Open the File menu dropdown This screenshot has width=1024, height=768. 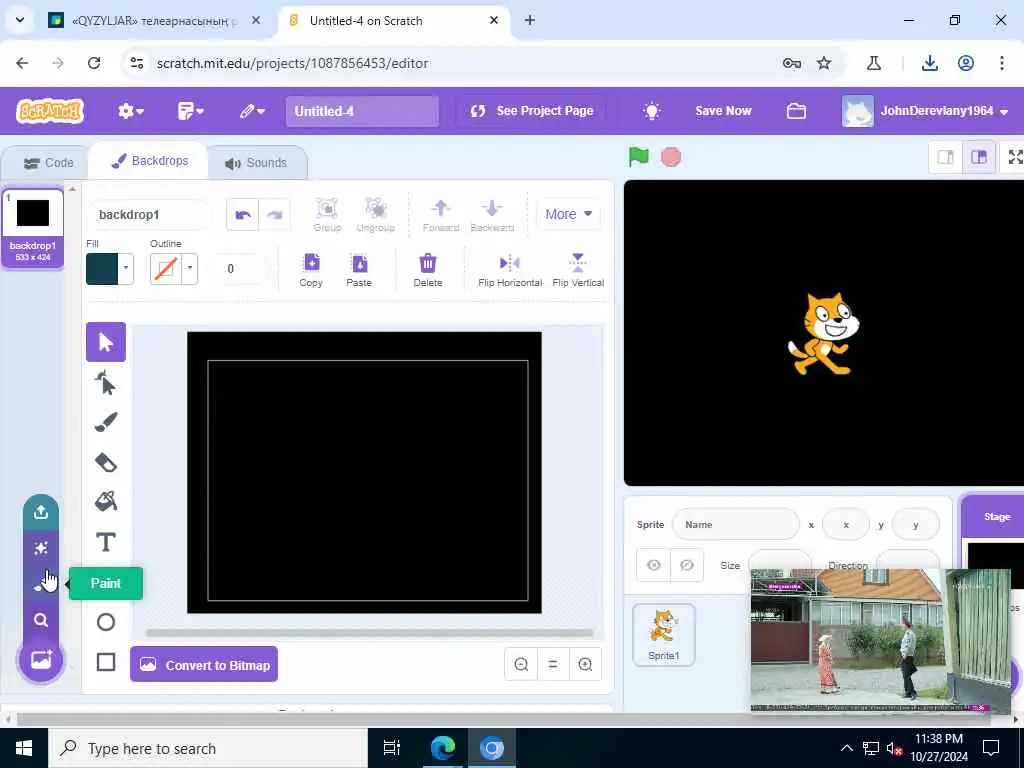tap(190, 111)
